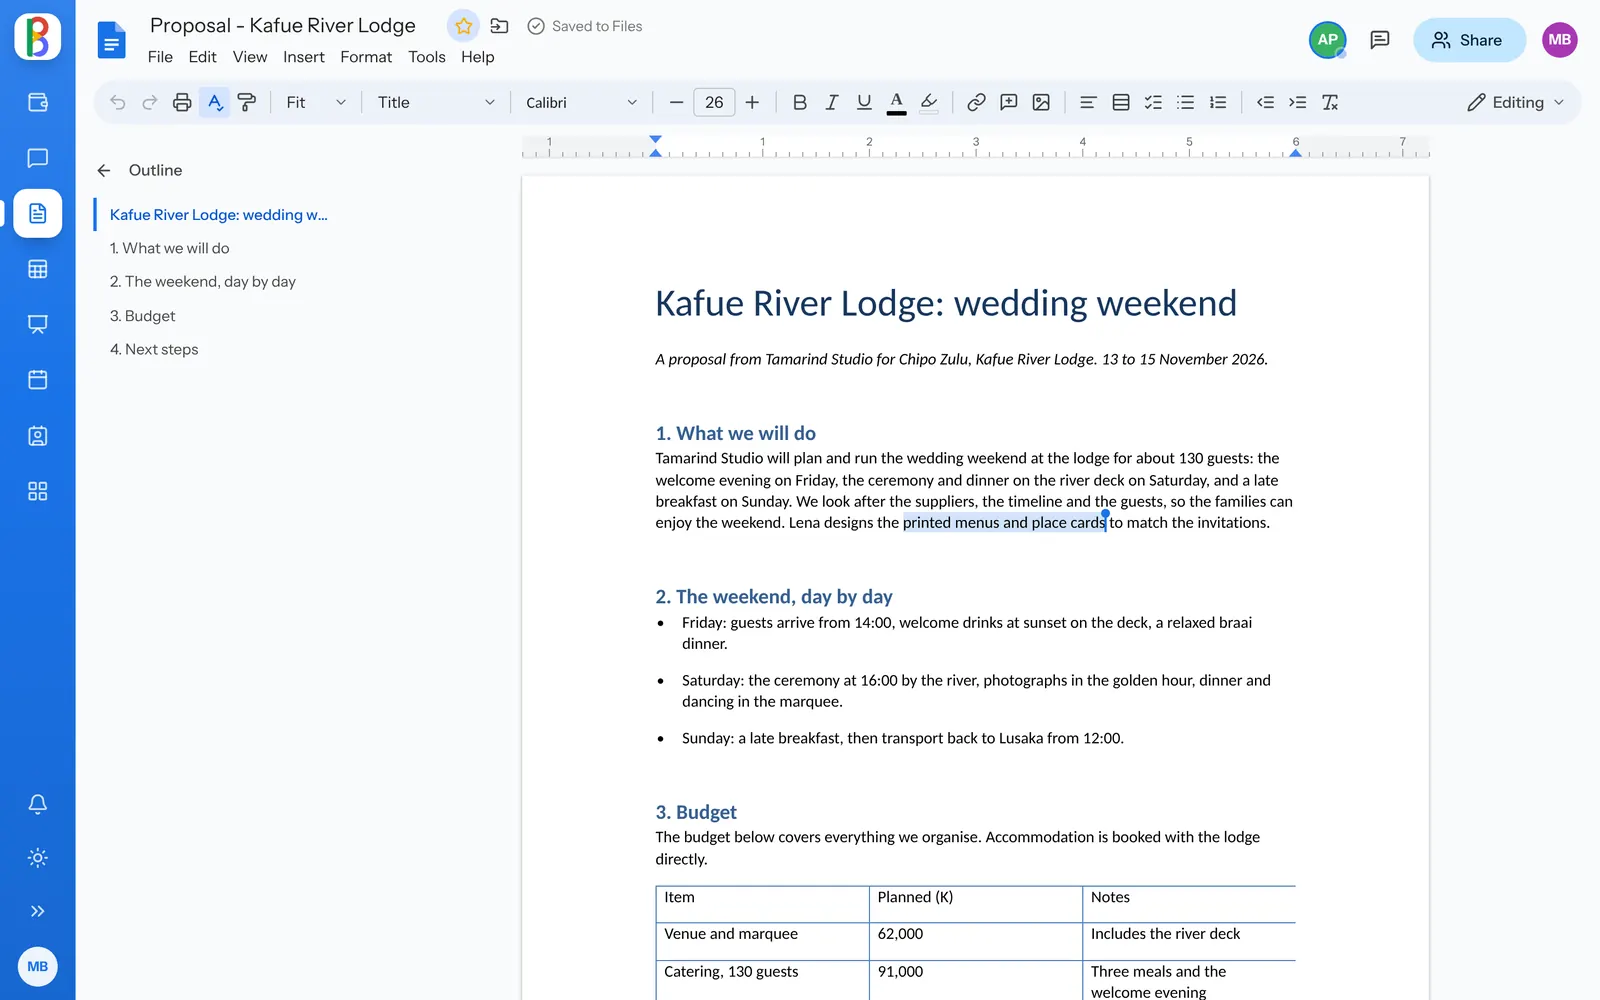The height and width of the screenshot is (1000, 1600).
Task: Open the highlight color tool
Action: click(929, 102)
